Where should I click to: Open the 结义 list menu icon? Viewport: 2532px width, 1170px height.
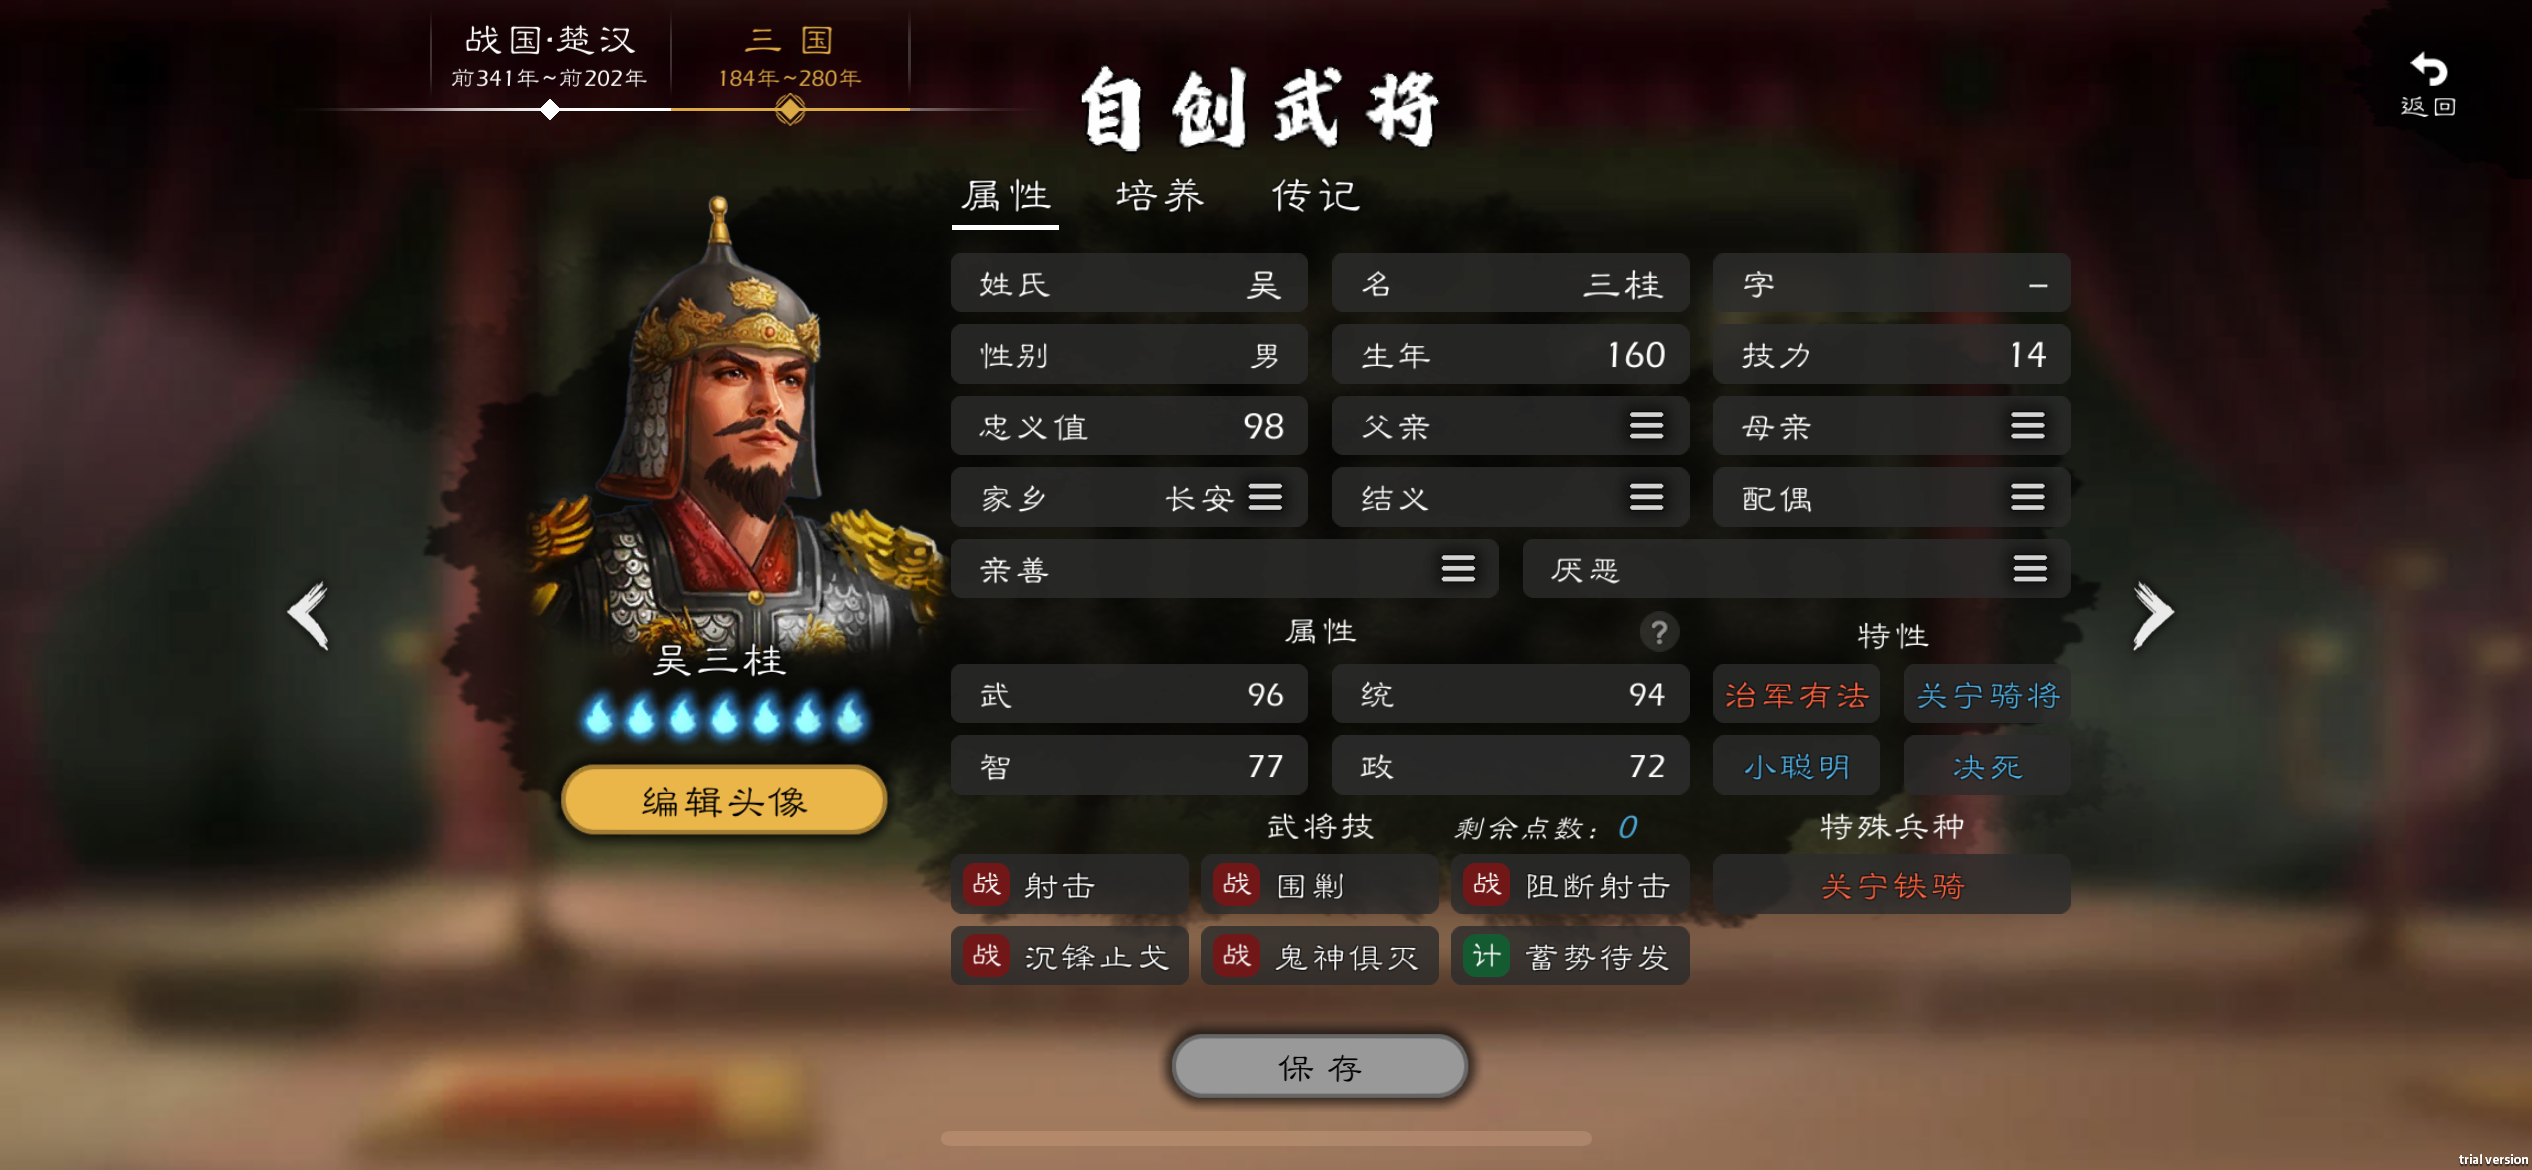coord(1646,497)
